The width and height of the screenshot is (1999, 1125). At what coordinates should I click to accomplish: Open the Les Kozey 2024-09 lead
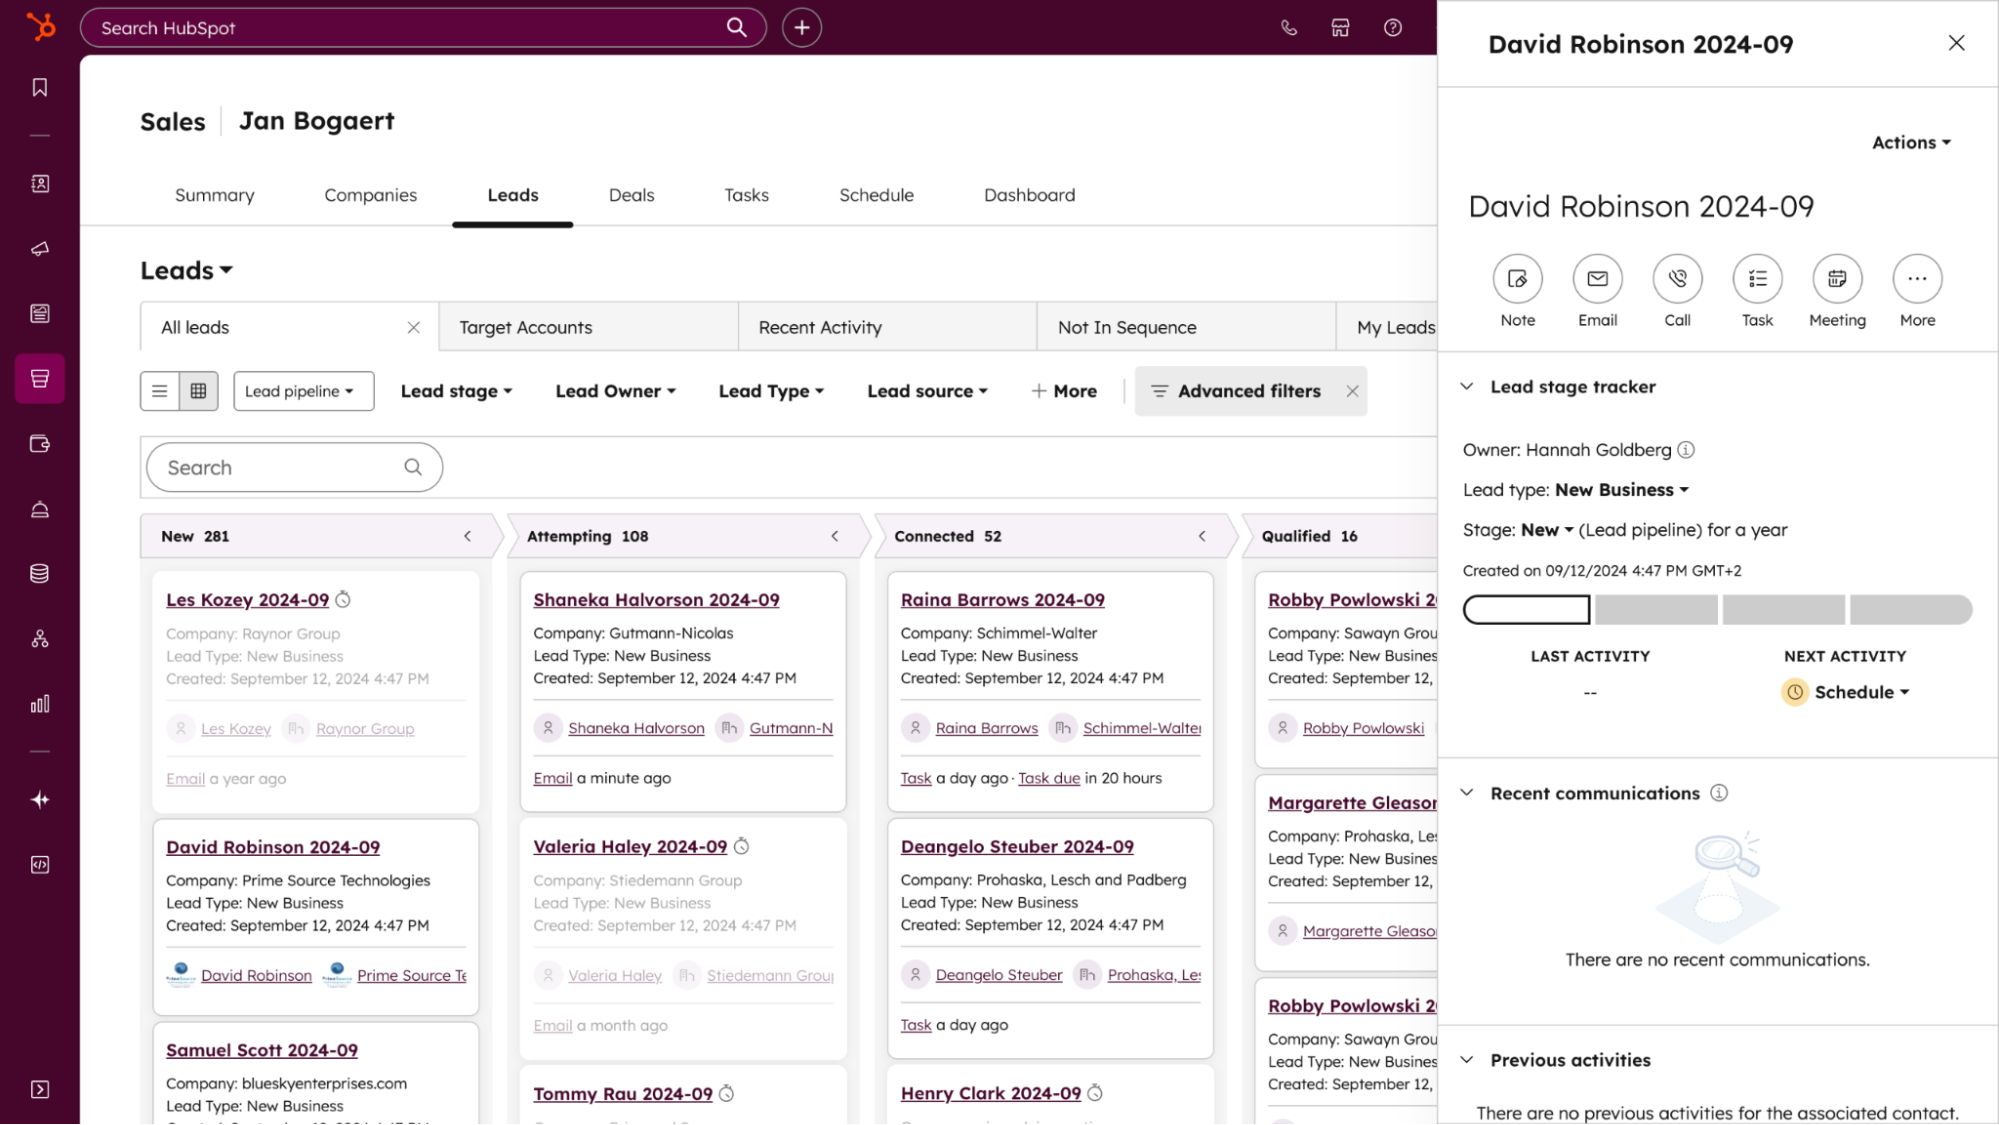[x=248, y=600]
